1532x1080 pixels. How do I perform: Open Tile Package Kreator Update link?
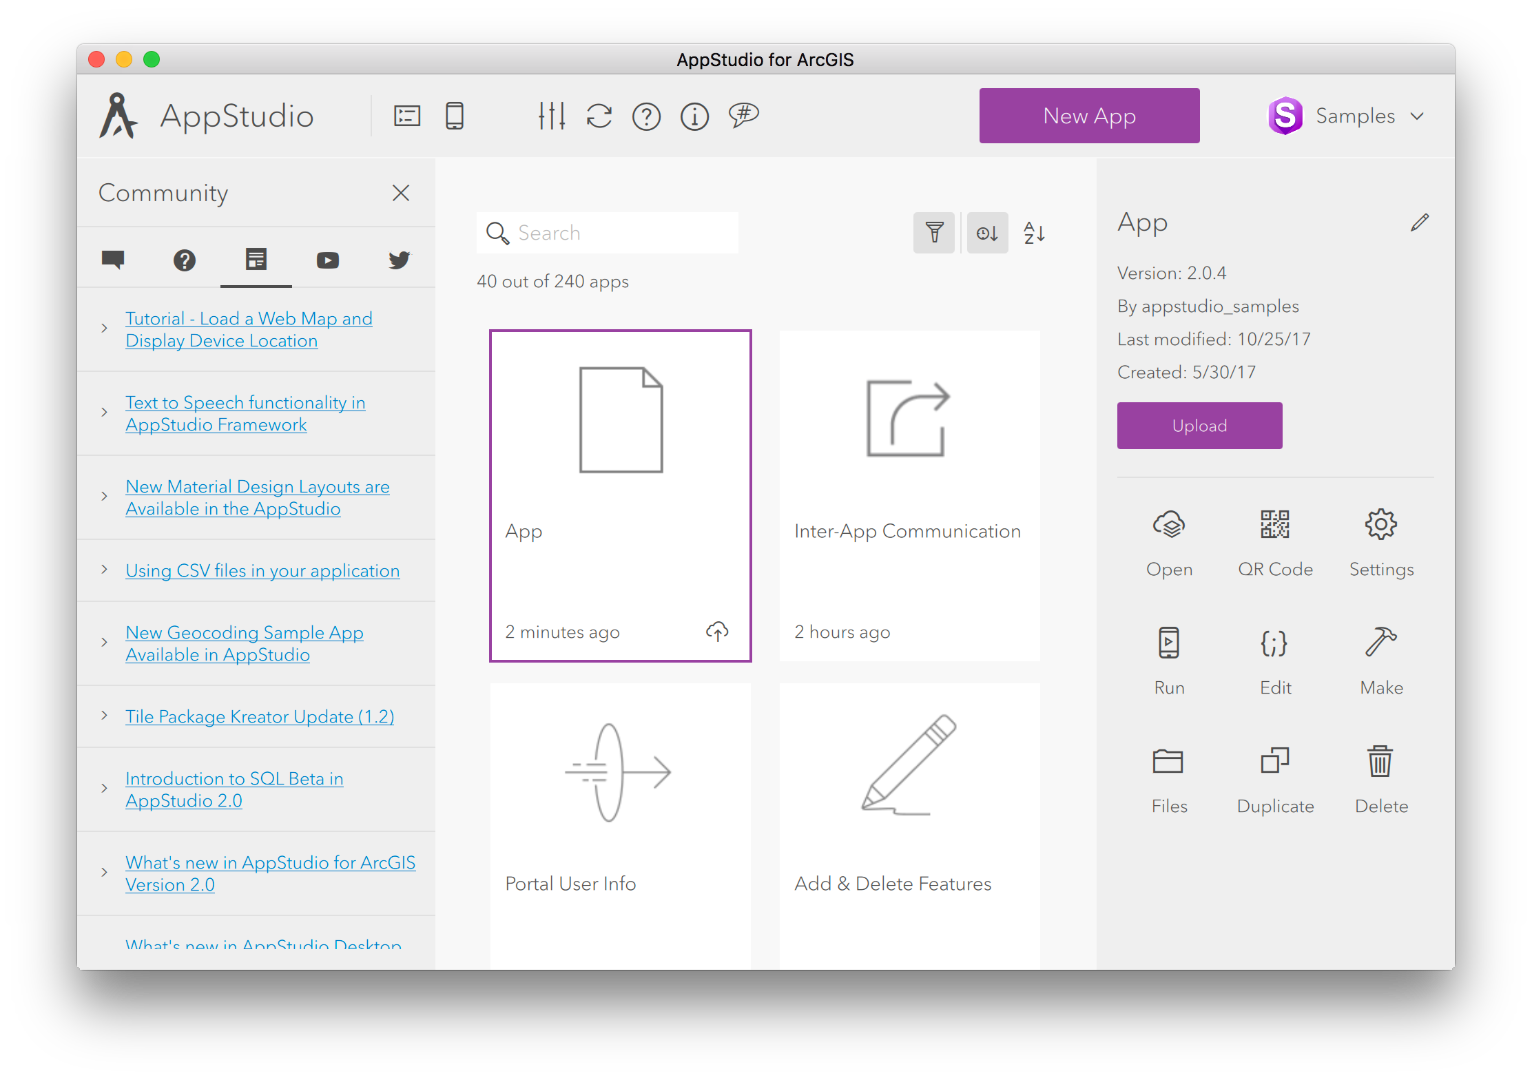tap(259, 717)
